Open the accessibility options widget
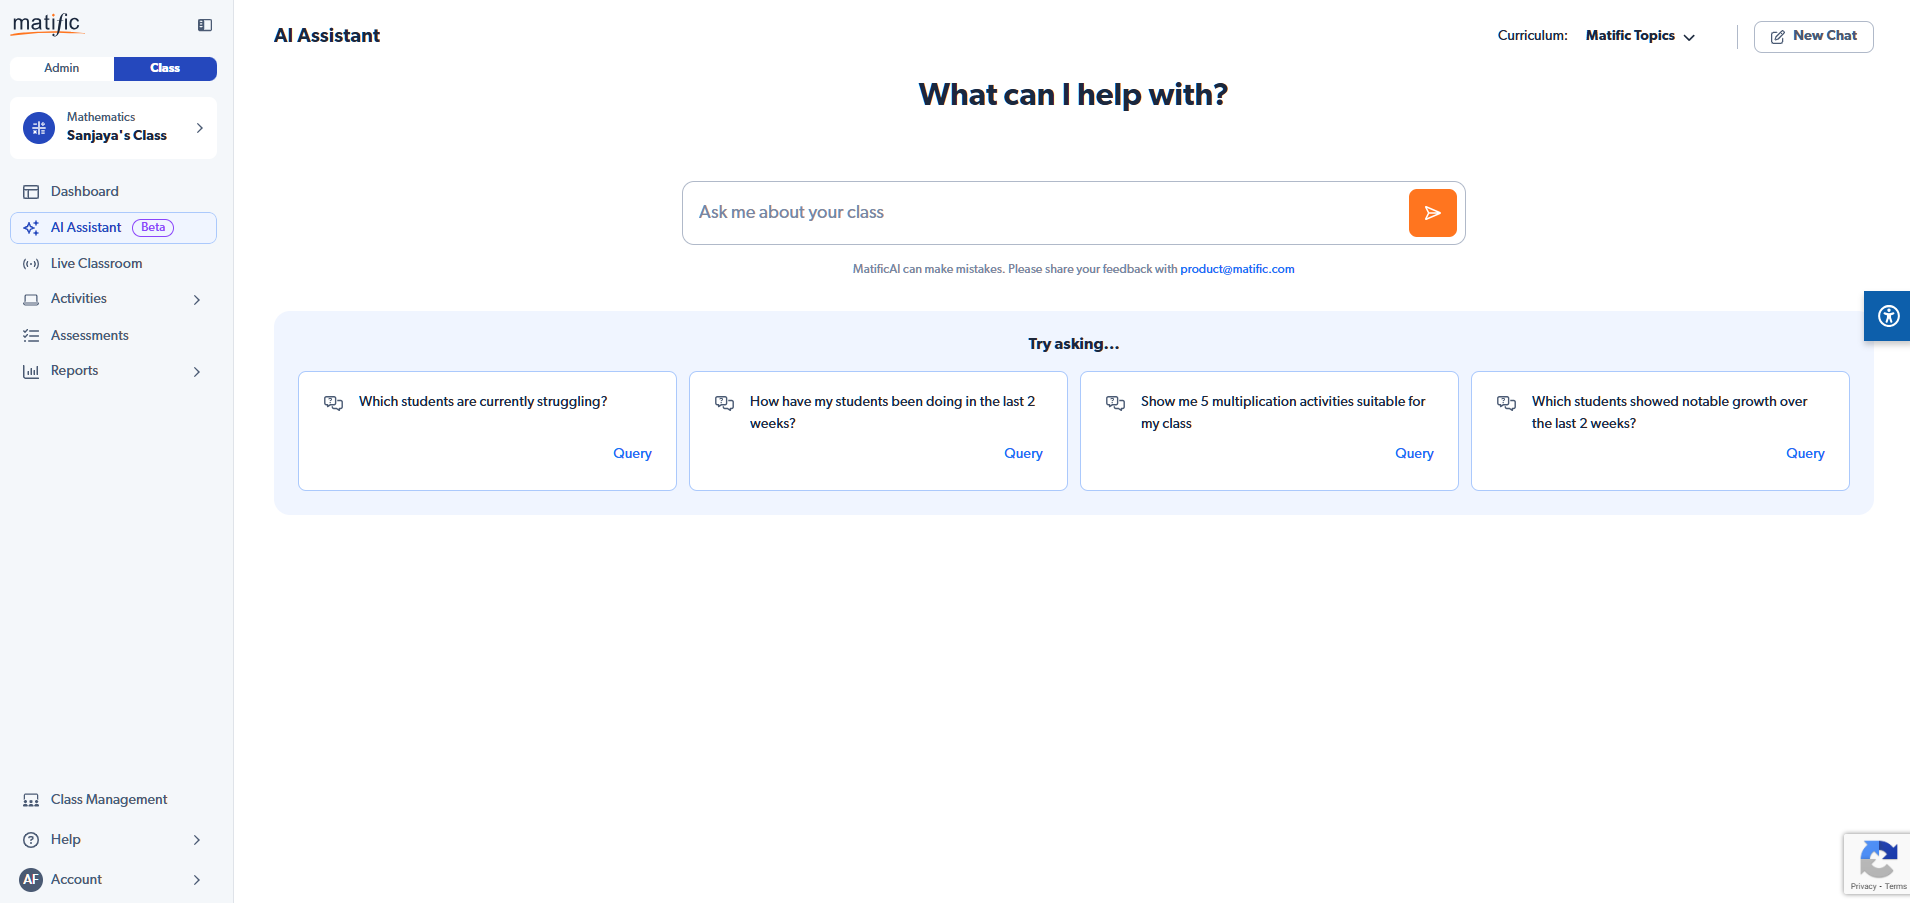This screenshot has height=903, width=1910. click(x=1888, y=316)
